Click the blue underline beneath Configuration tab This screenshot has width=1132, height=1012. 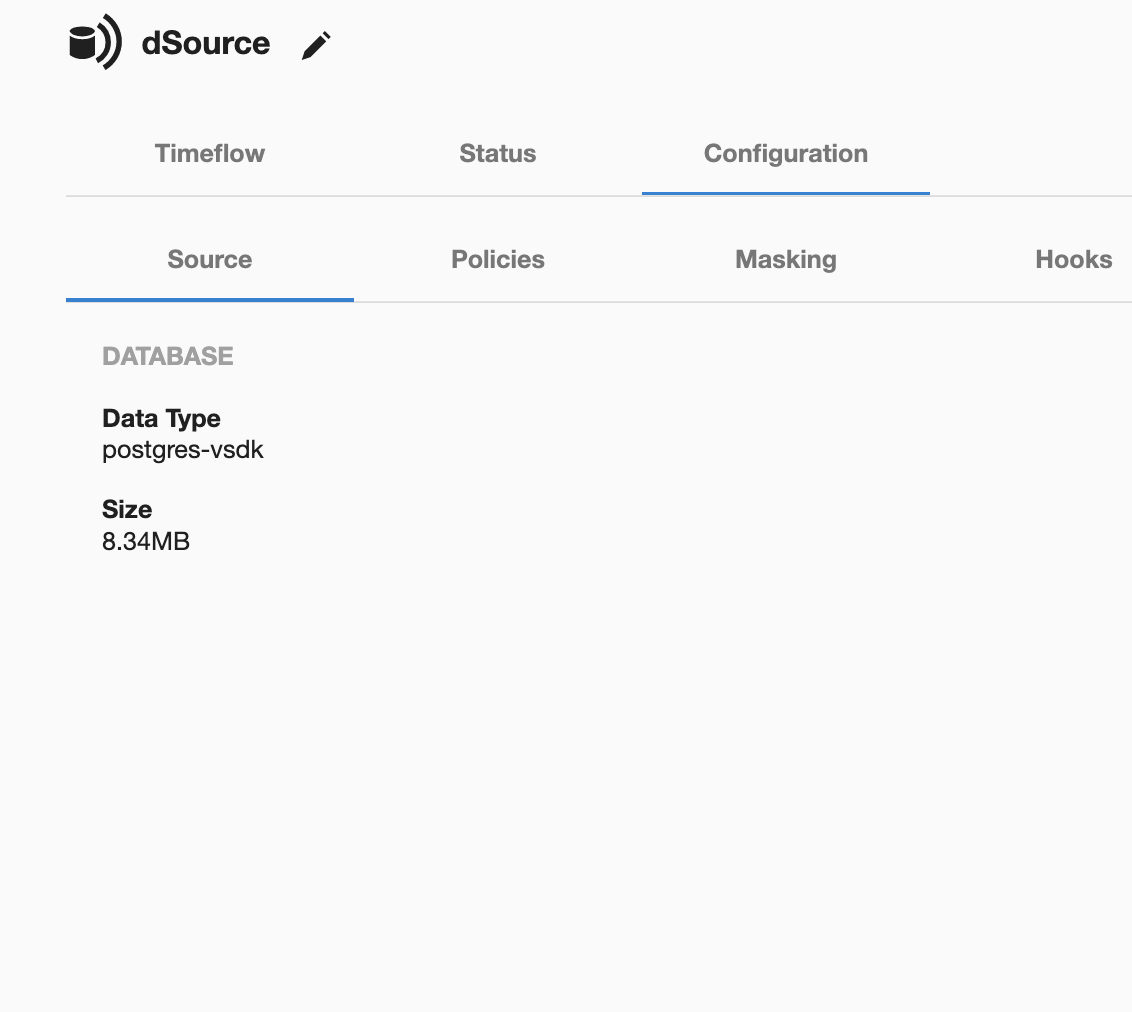785,193
